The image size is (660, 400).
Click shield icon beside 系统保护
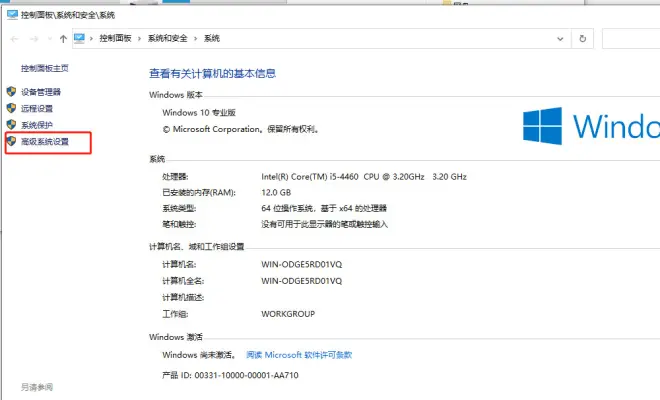click(x=11, y=125)
